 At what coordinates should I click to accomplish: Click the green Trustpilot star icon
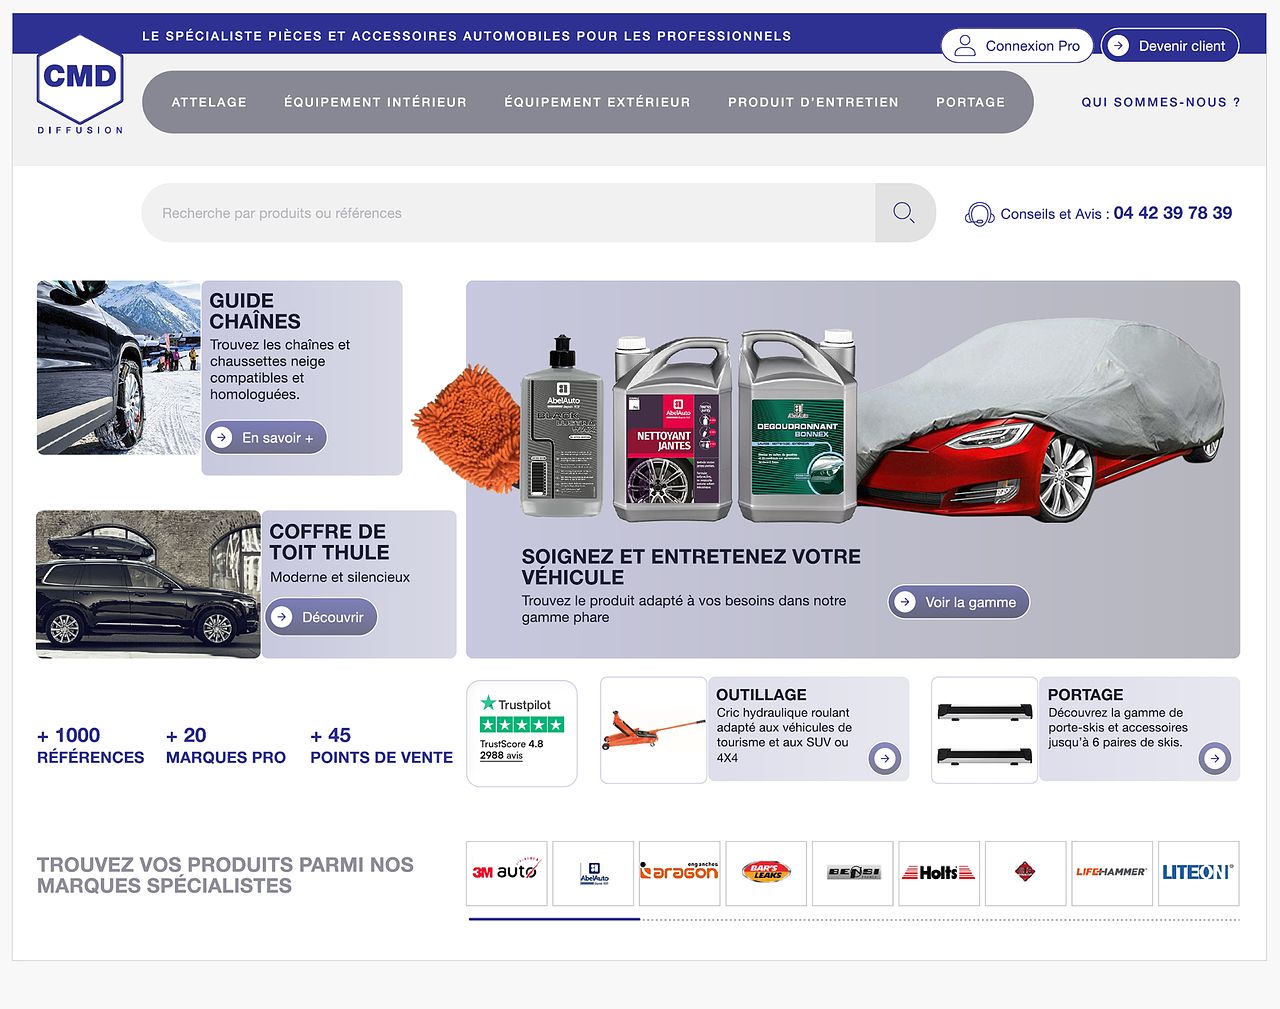coord(489,704)
